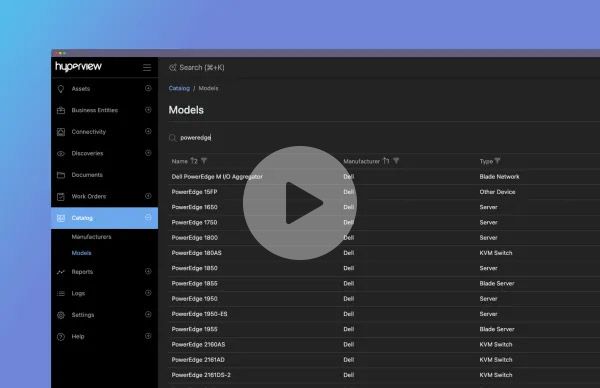Click the Type column header
The image size is (600, 388).
486,161
